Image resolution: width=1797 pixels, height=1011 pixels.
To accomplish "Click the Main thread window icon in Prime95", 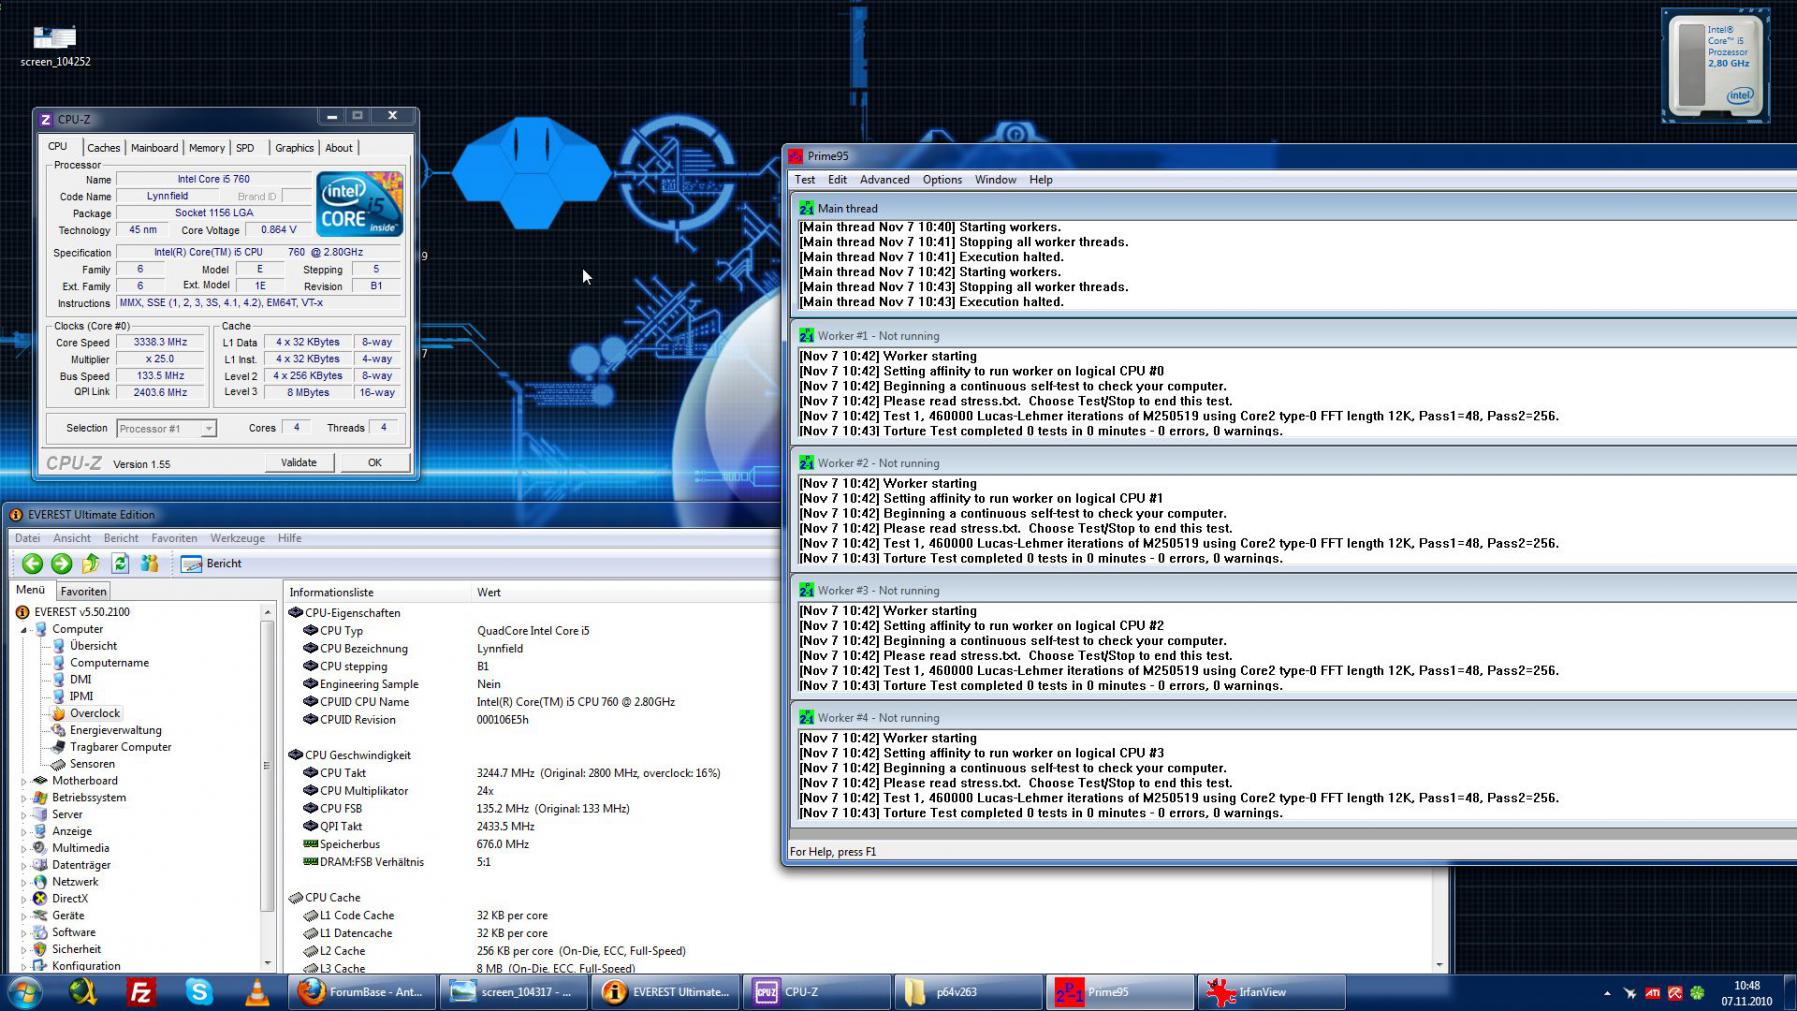I will coord(806,208).
